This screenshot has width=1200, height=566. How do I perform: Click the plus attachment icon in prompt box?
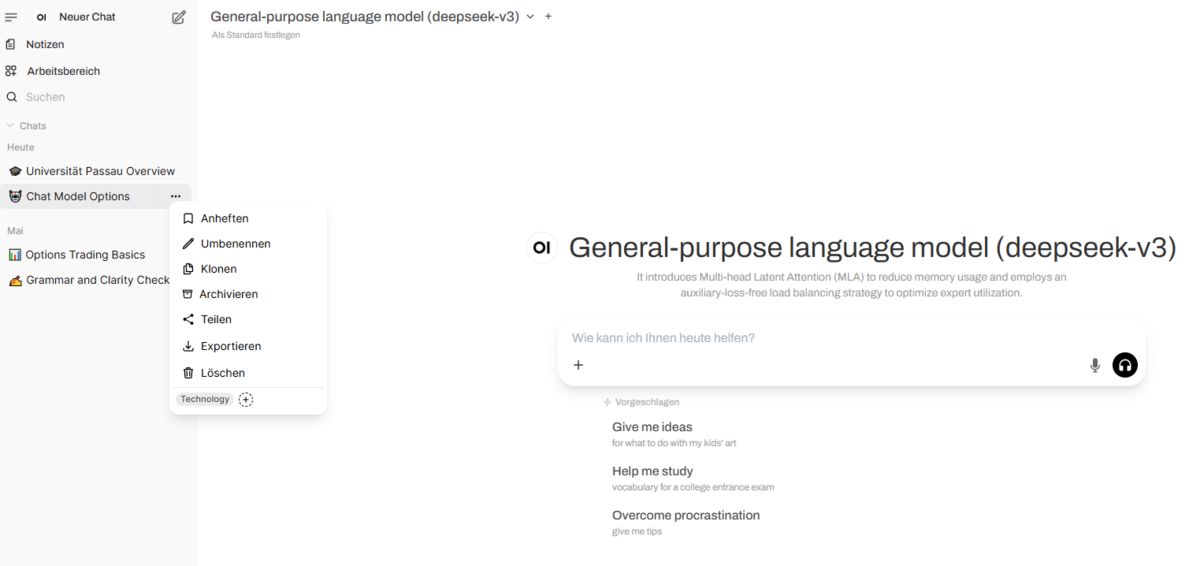click(578, 365)
